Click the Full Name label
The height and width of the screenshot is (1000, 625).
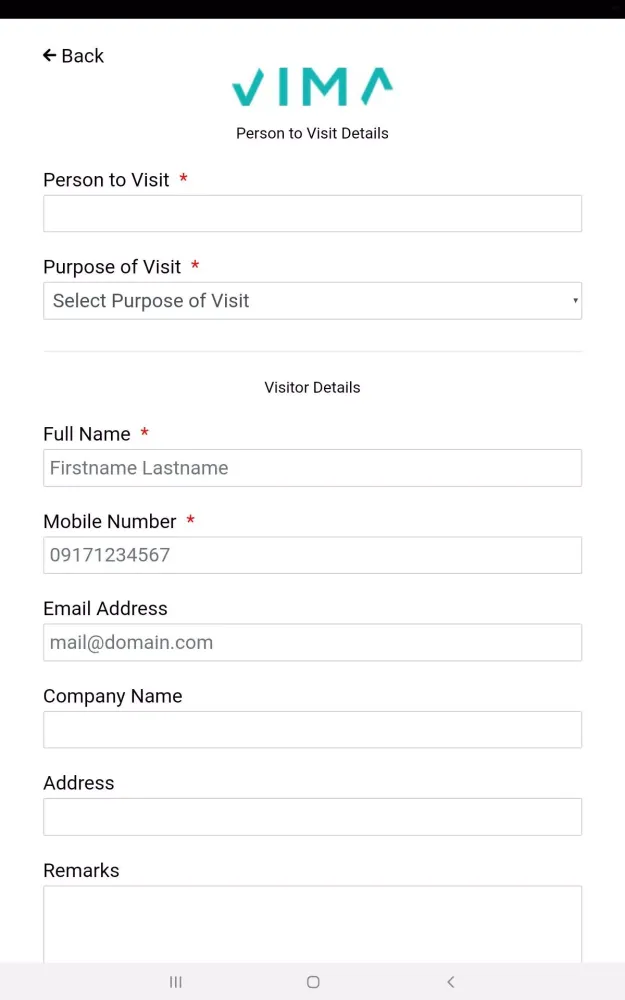[87, 434]
